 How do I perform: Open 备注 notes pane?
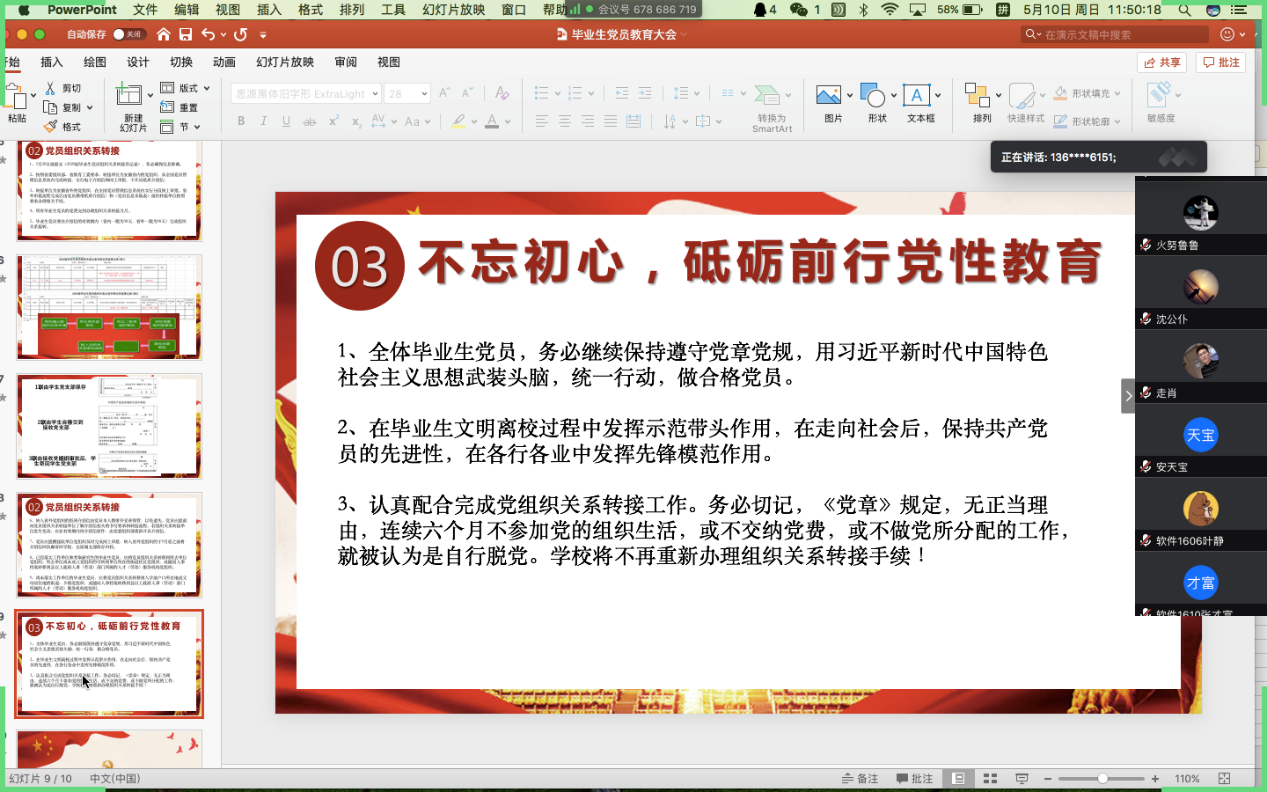click(x=862, y=778)
